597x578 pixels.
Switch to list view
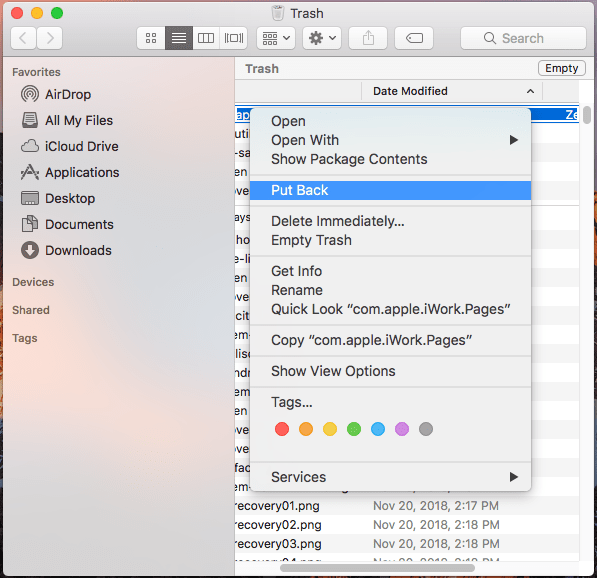click(179, 38)
